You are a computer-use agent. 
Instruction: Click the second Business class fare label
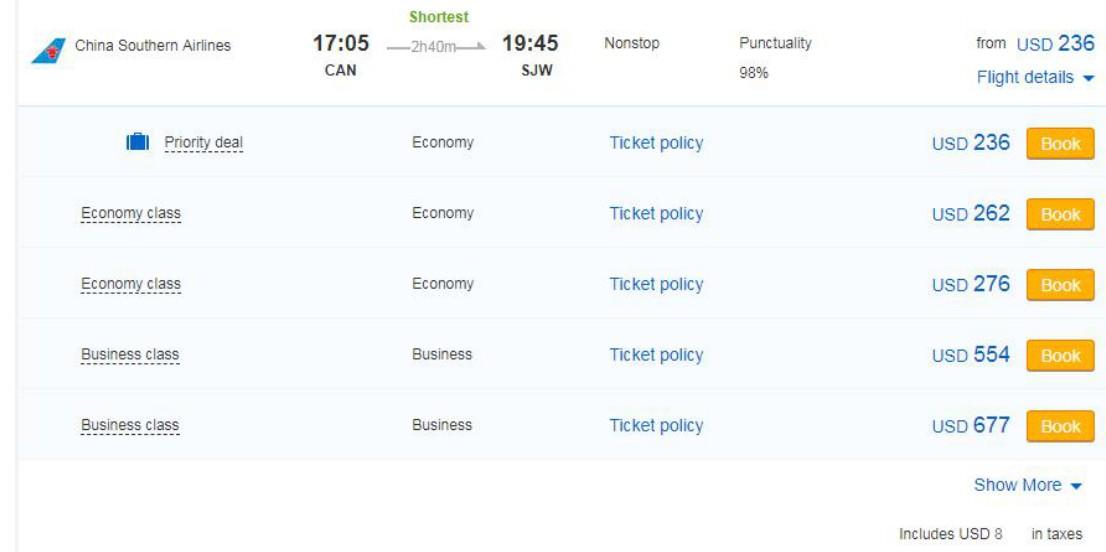coord(130,424)
